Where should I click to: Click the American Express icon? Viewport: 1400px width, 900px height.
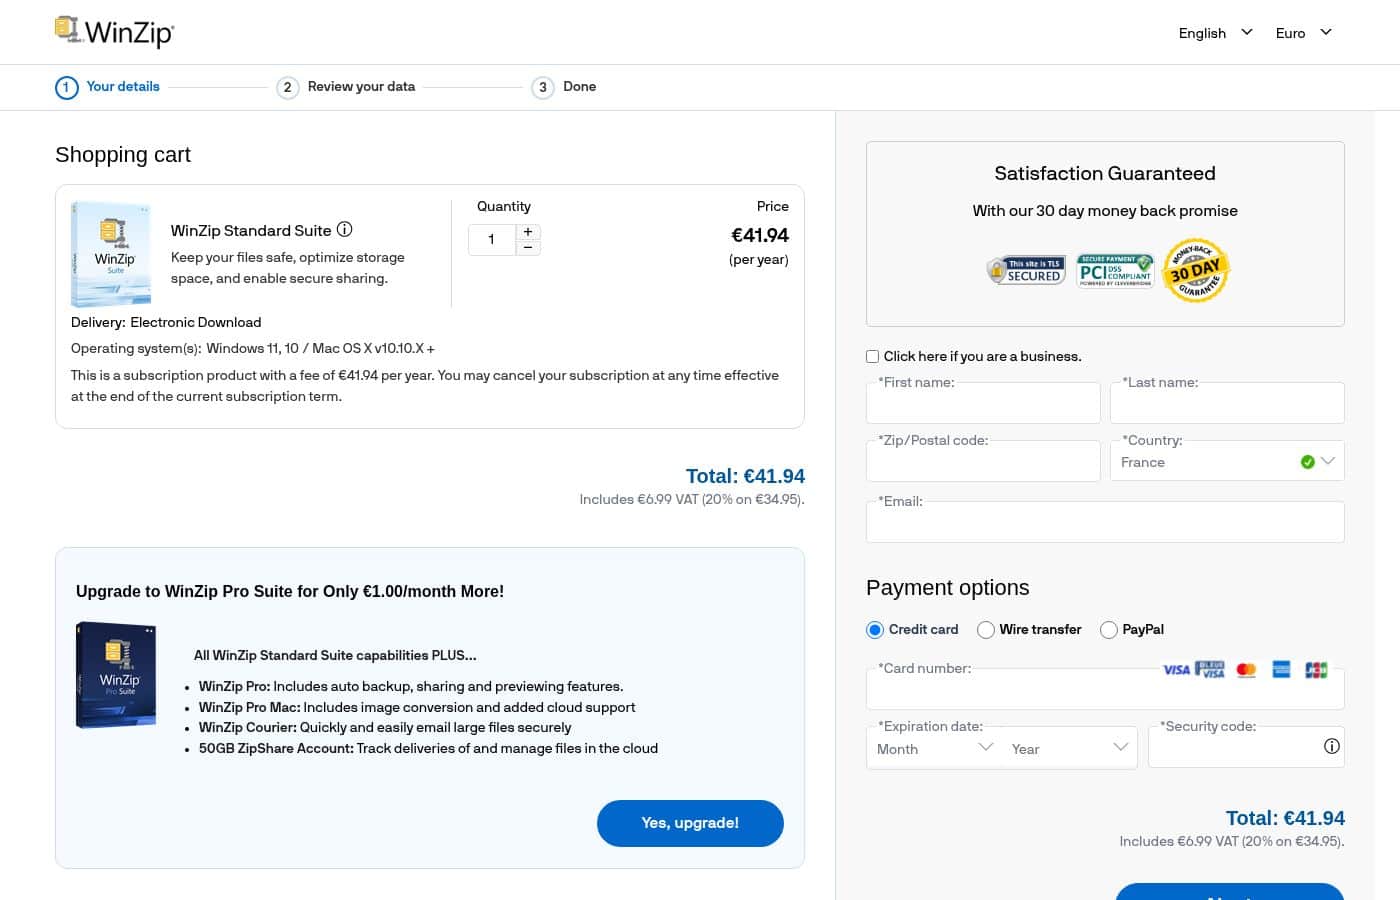coord(1281,670)
